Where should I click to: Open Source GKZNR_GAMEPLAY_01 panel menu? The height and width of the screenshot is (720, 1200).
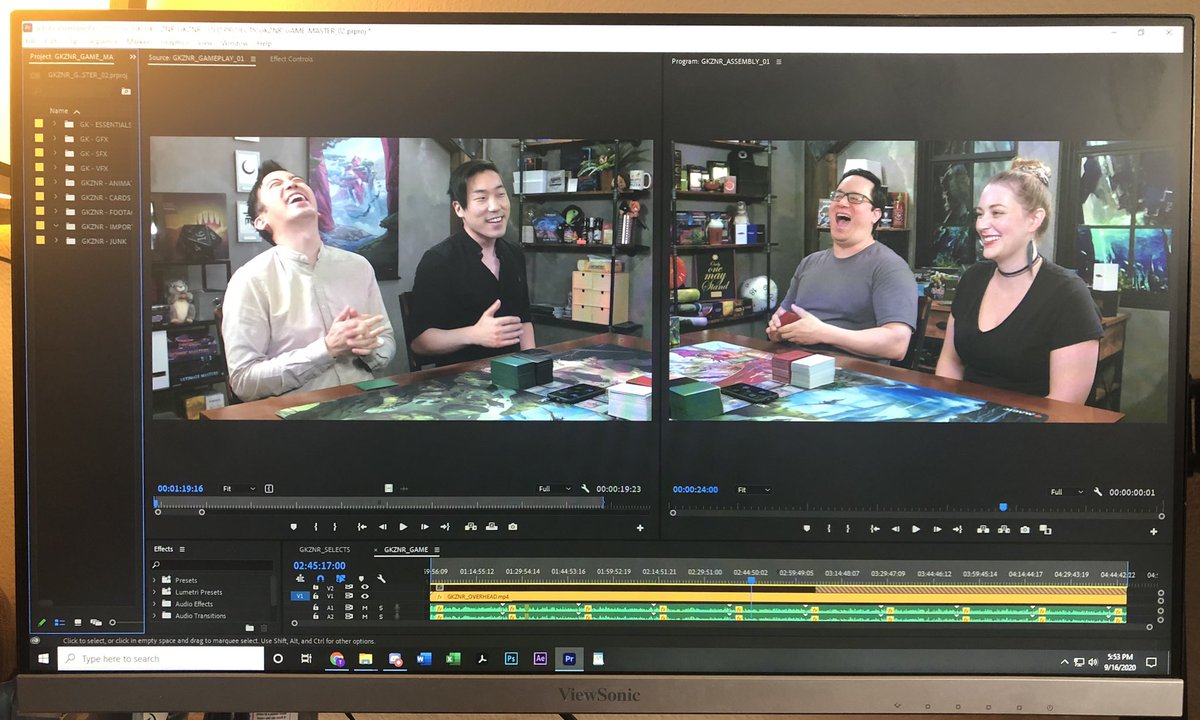pyautogui.click(x=253, y=59)
